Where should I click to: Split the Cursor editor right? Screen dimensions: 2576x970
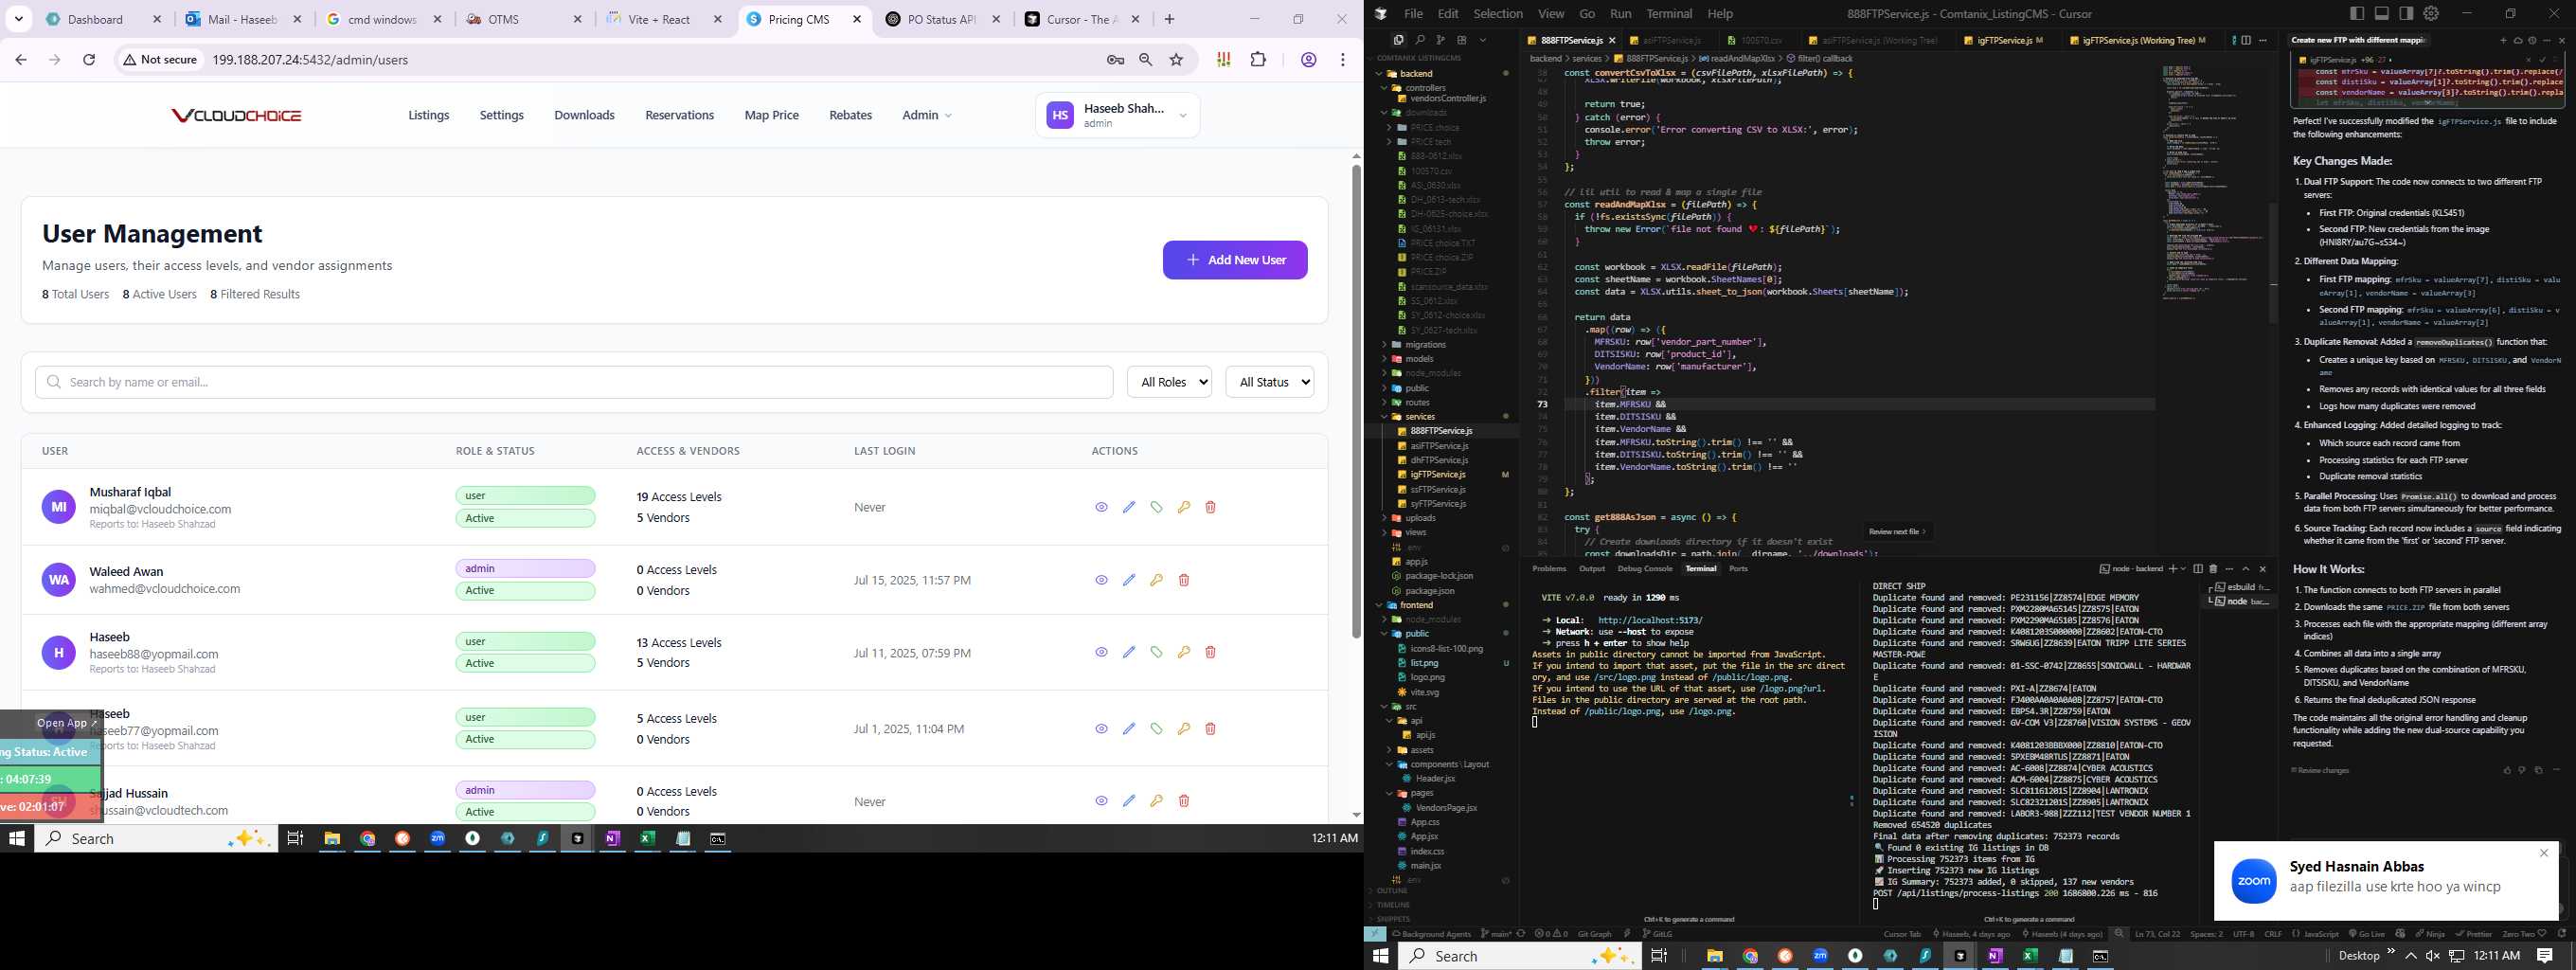[2246, 40]
